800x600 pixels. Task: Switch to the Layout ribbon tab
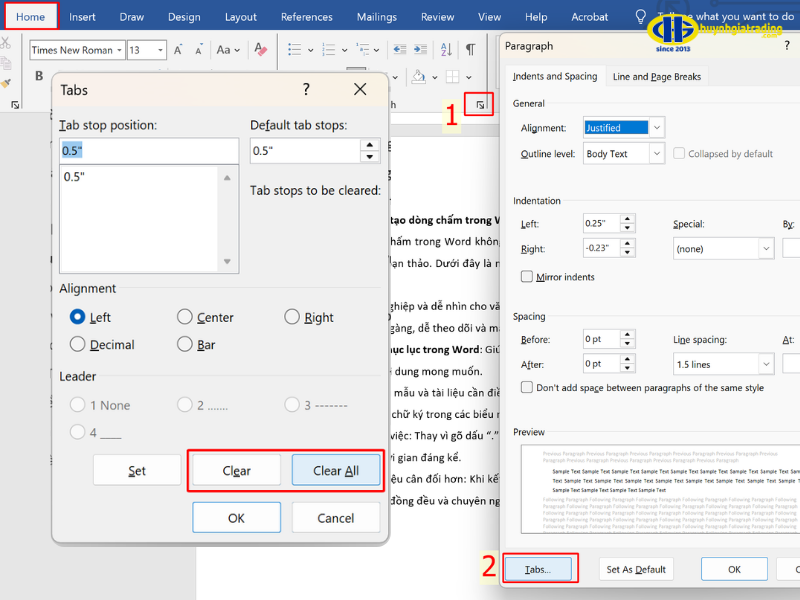tap(241, 17)
